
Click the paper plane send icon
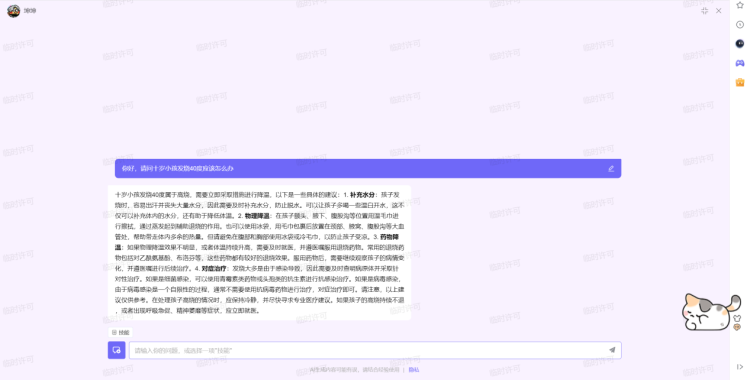(612, 350)
